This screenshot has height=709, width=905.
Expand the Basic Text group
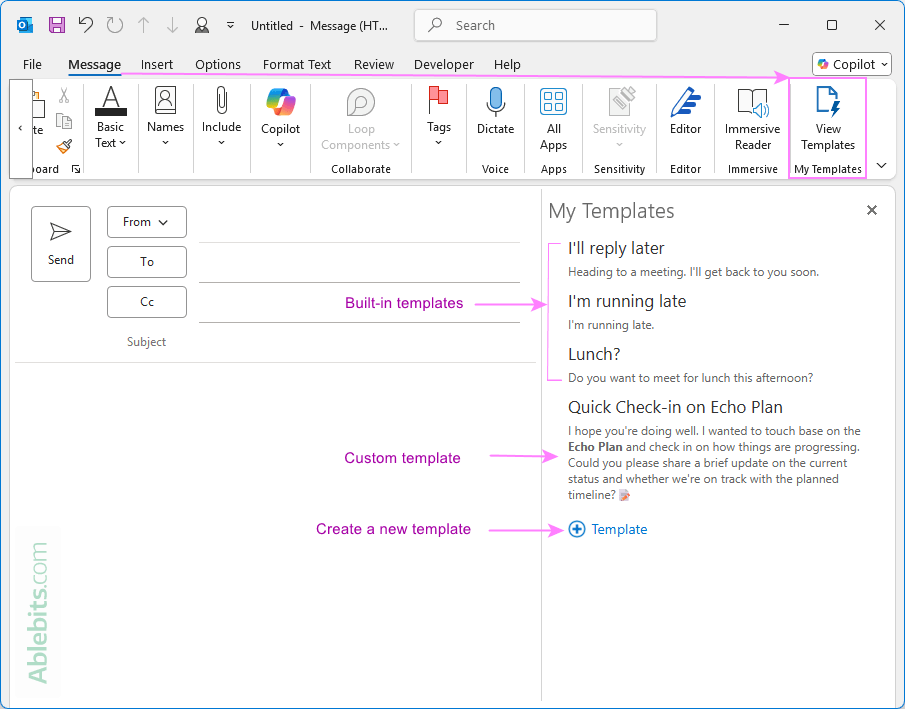coord(110,118)
